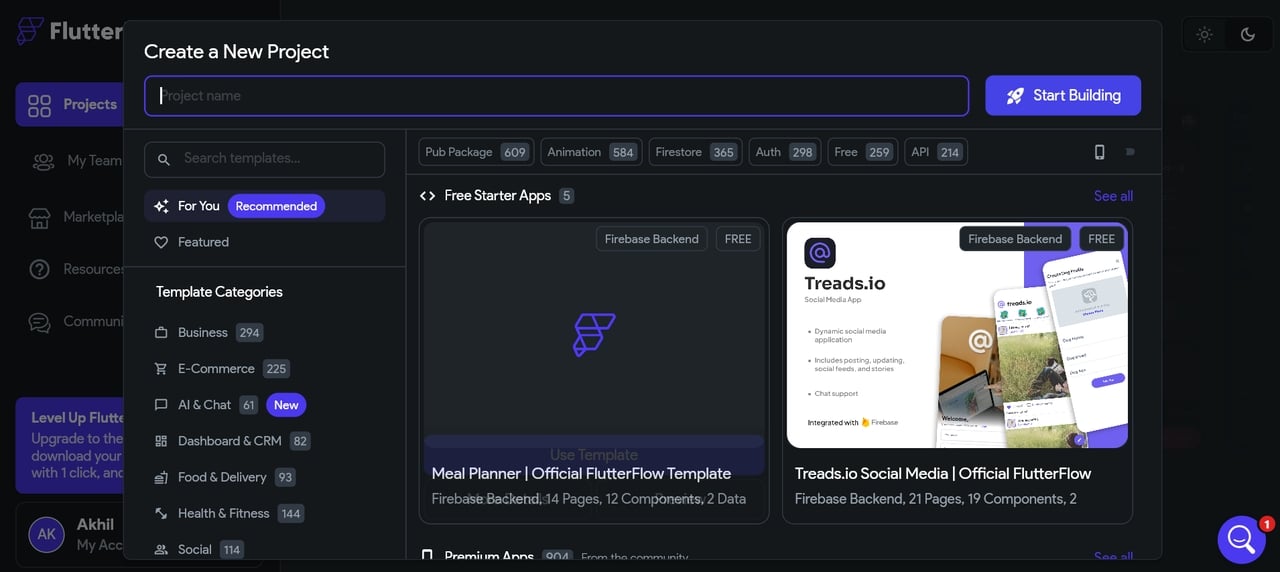The image size is (1280, 572).
Task: Click the Start Building button
Action: [1063, 96]
